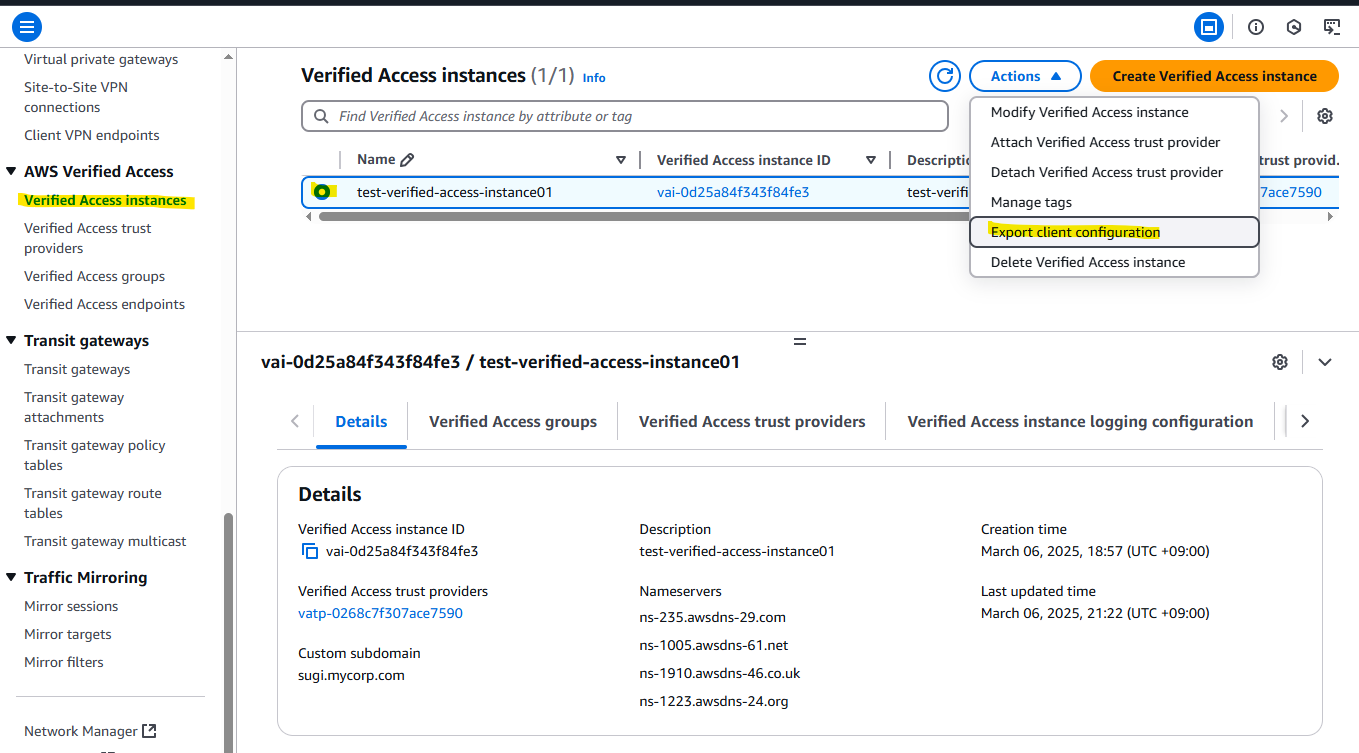Click the search magnifier icon
Image resolution: width=1359 pixels, height=753 pixels.
click(321, 116)
